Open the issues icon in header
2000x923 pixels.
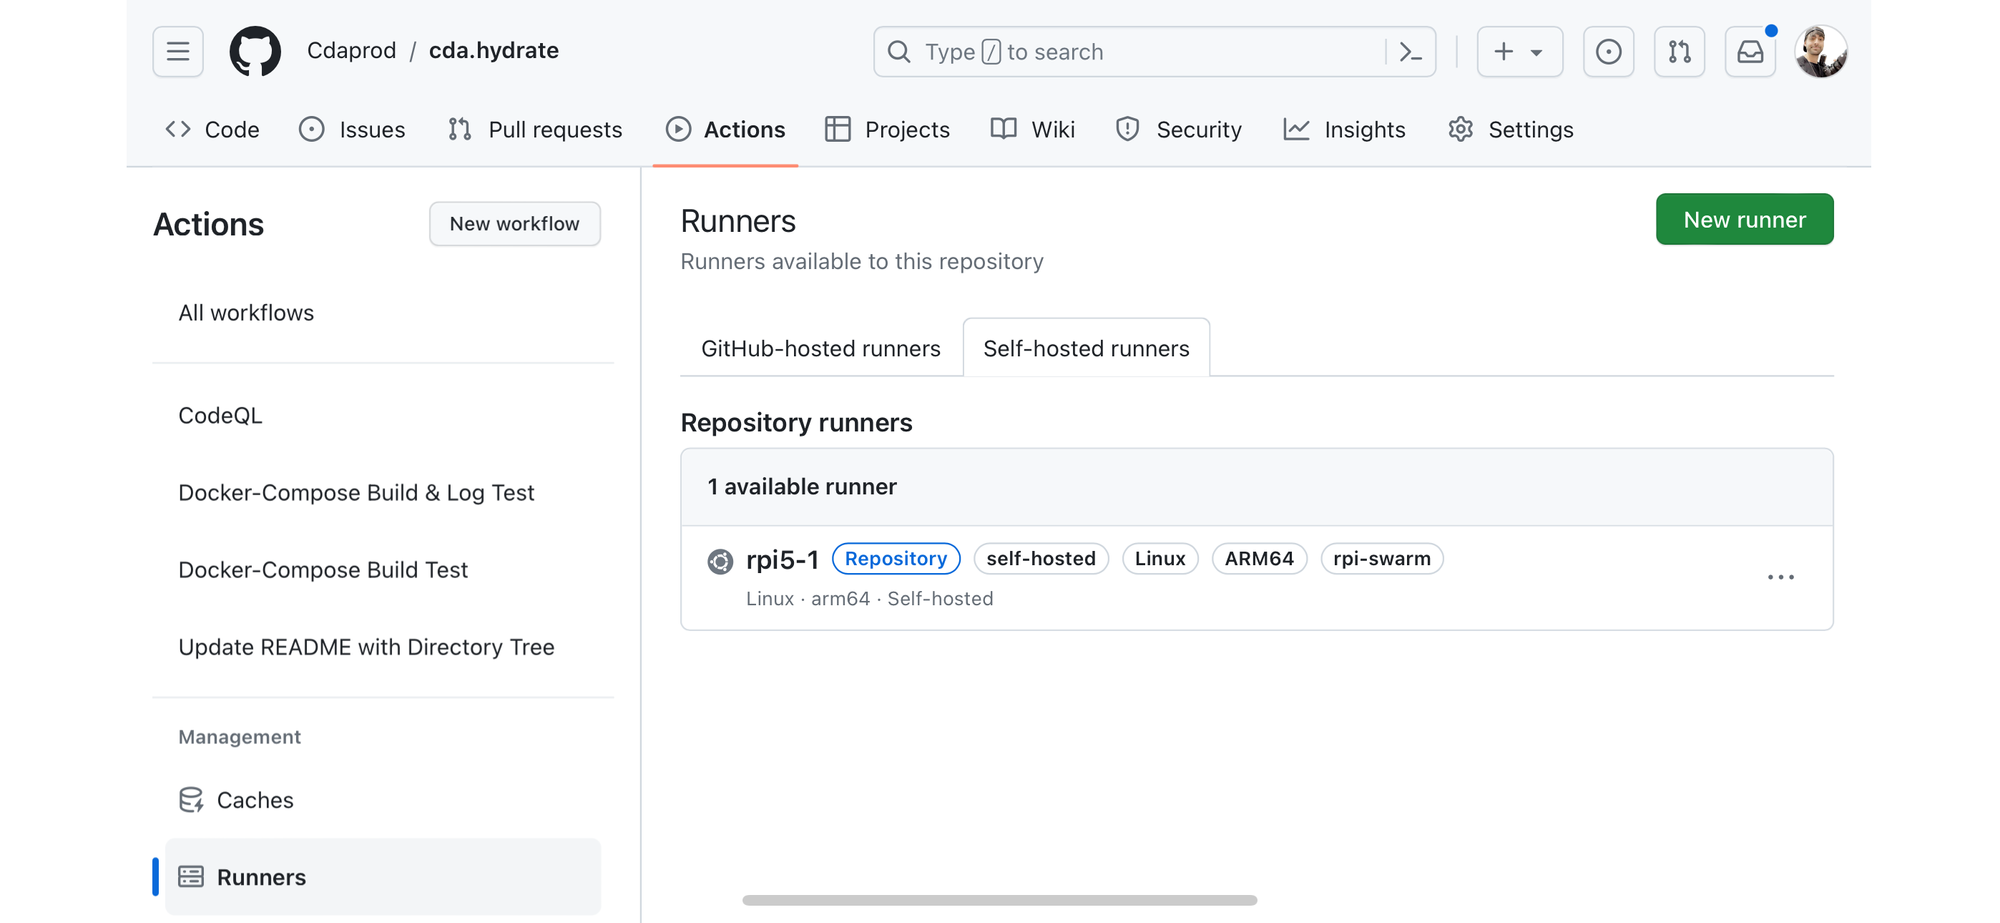(x=1608, y=52)
